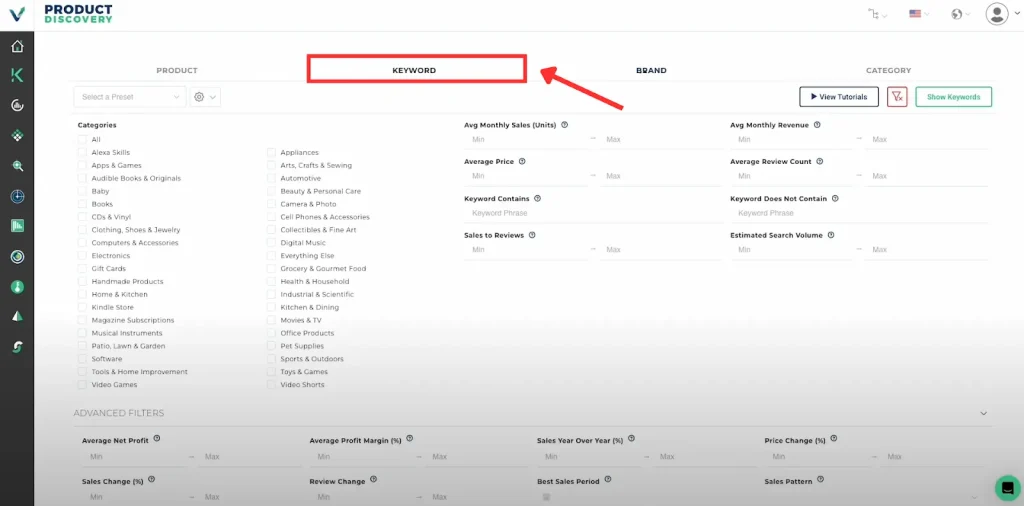The image size is (1024, 506).
Task: Open the green diamond grid sidebar icon
Action: [18, 136]
